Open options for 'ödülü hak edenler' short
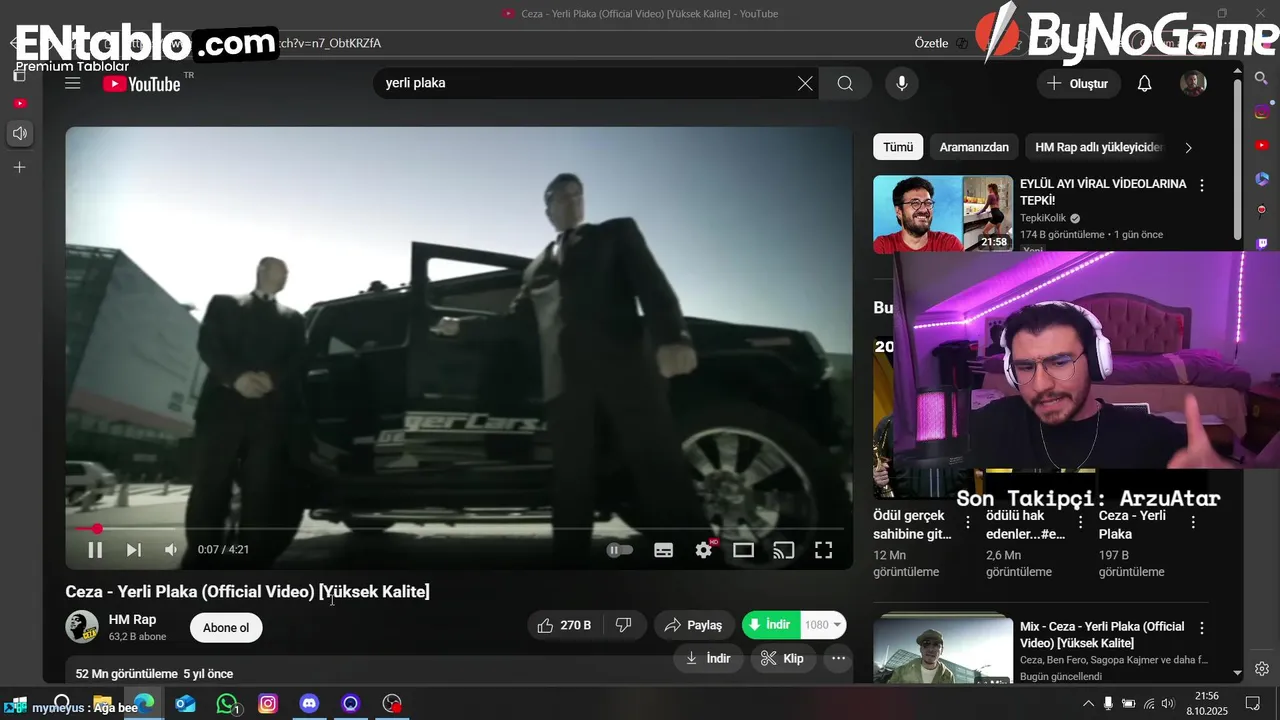 1080,522
